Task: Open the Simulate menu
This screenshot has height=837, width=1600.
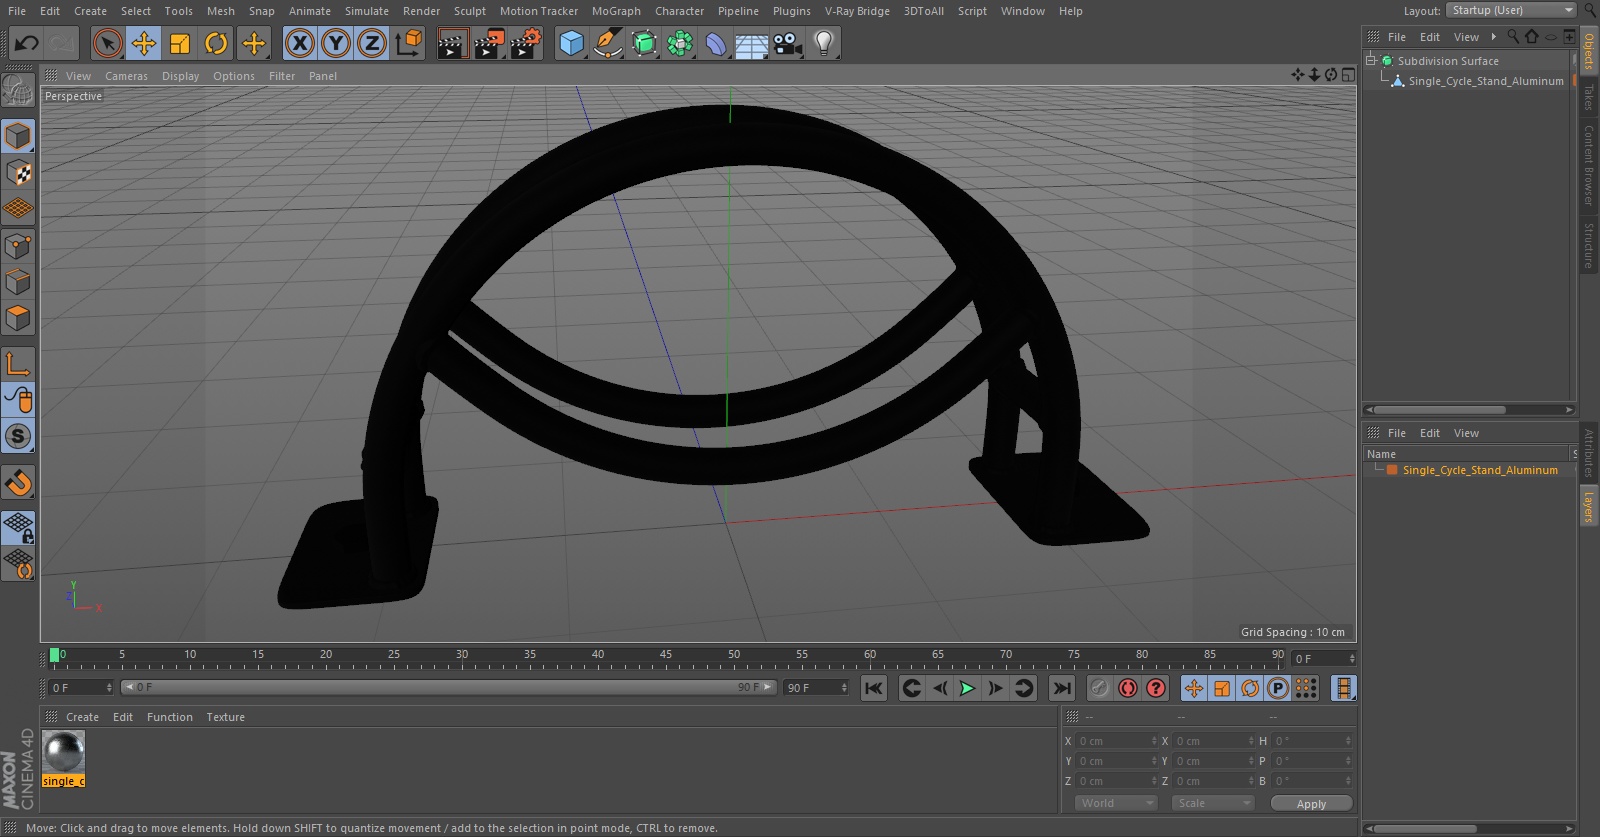Action: pos(366,11)
